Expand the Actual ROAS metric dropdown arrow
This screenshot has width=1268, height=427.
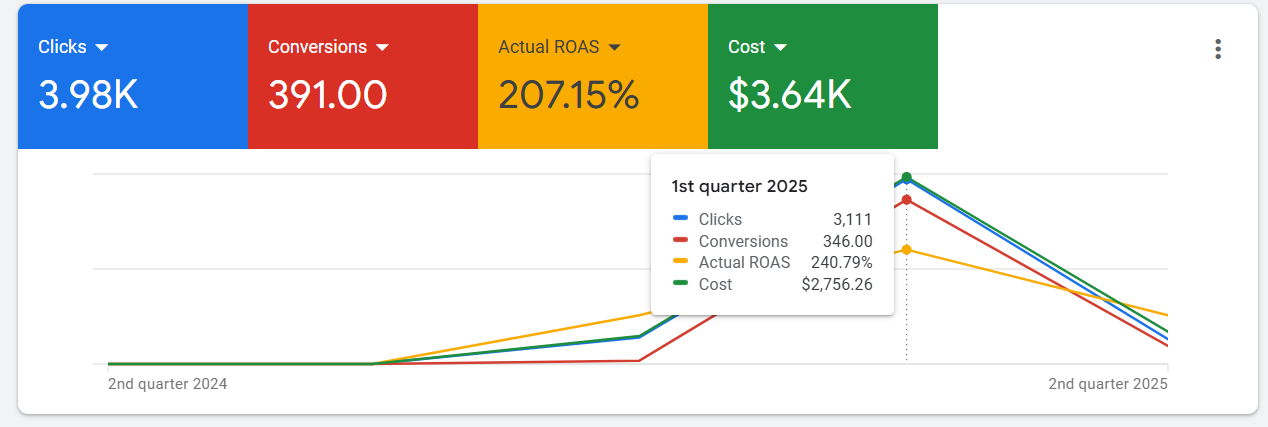point(614,47)
